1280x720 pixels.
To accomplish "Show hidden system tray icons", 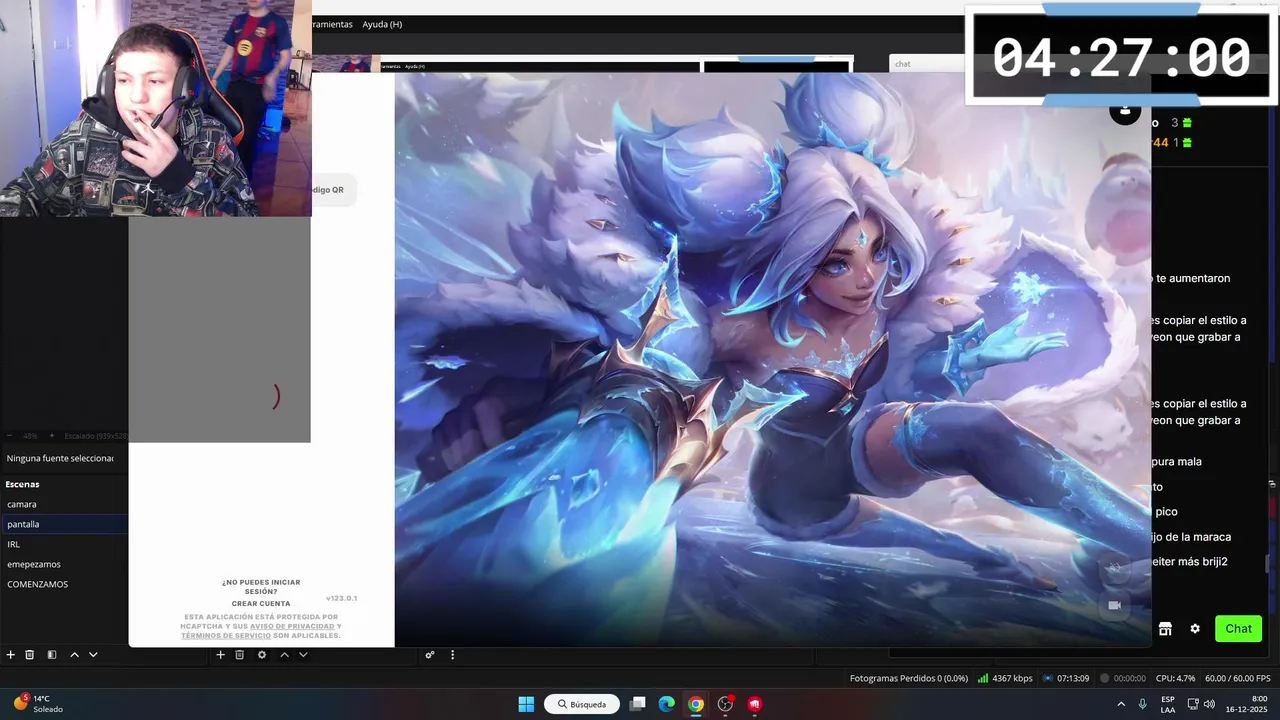I will tap(1121, 704).
